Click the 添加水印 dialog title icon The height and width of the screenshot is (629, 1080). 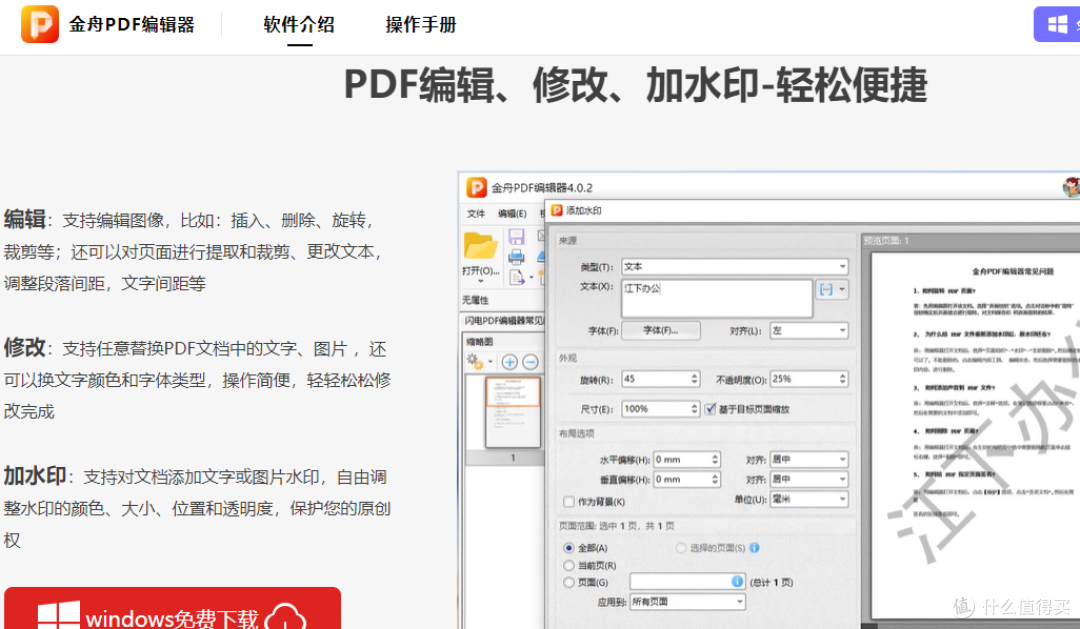click(x=557, y=211)
